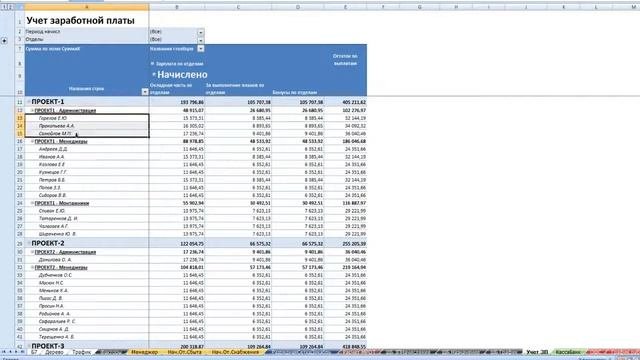
Task: Click the value 186 046,68
Action: click(x=345, y=141)
